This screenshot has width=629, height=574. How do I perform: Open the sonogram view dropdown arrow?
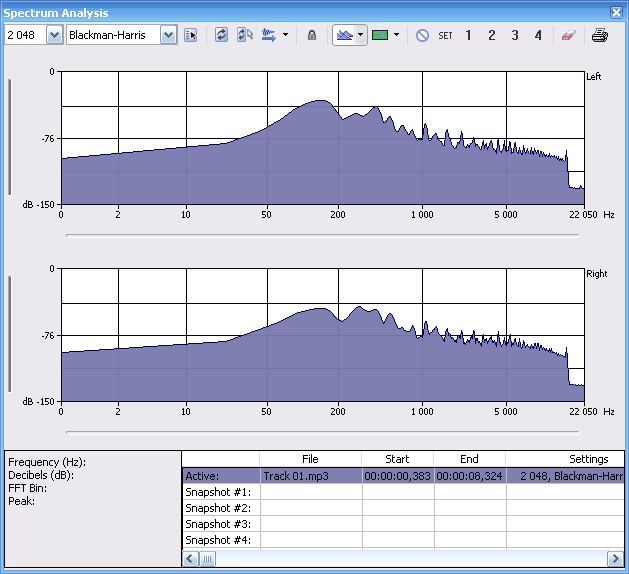coord(396,35)
